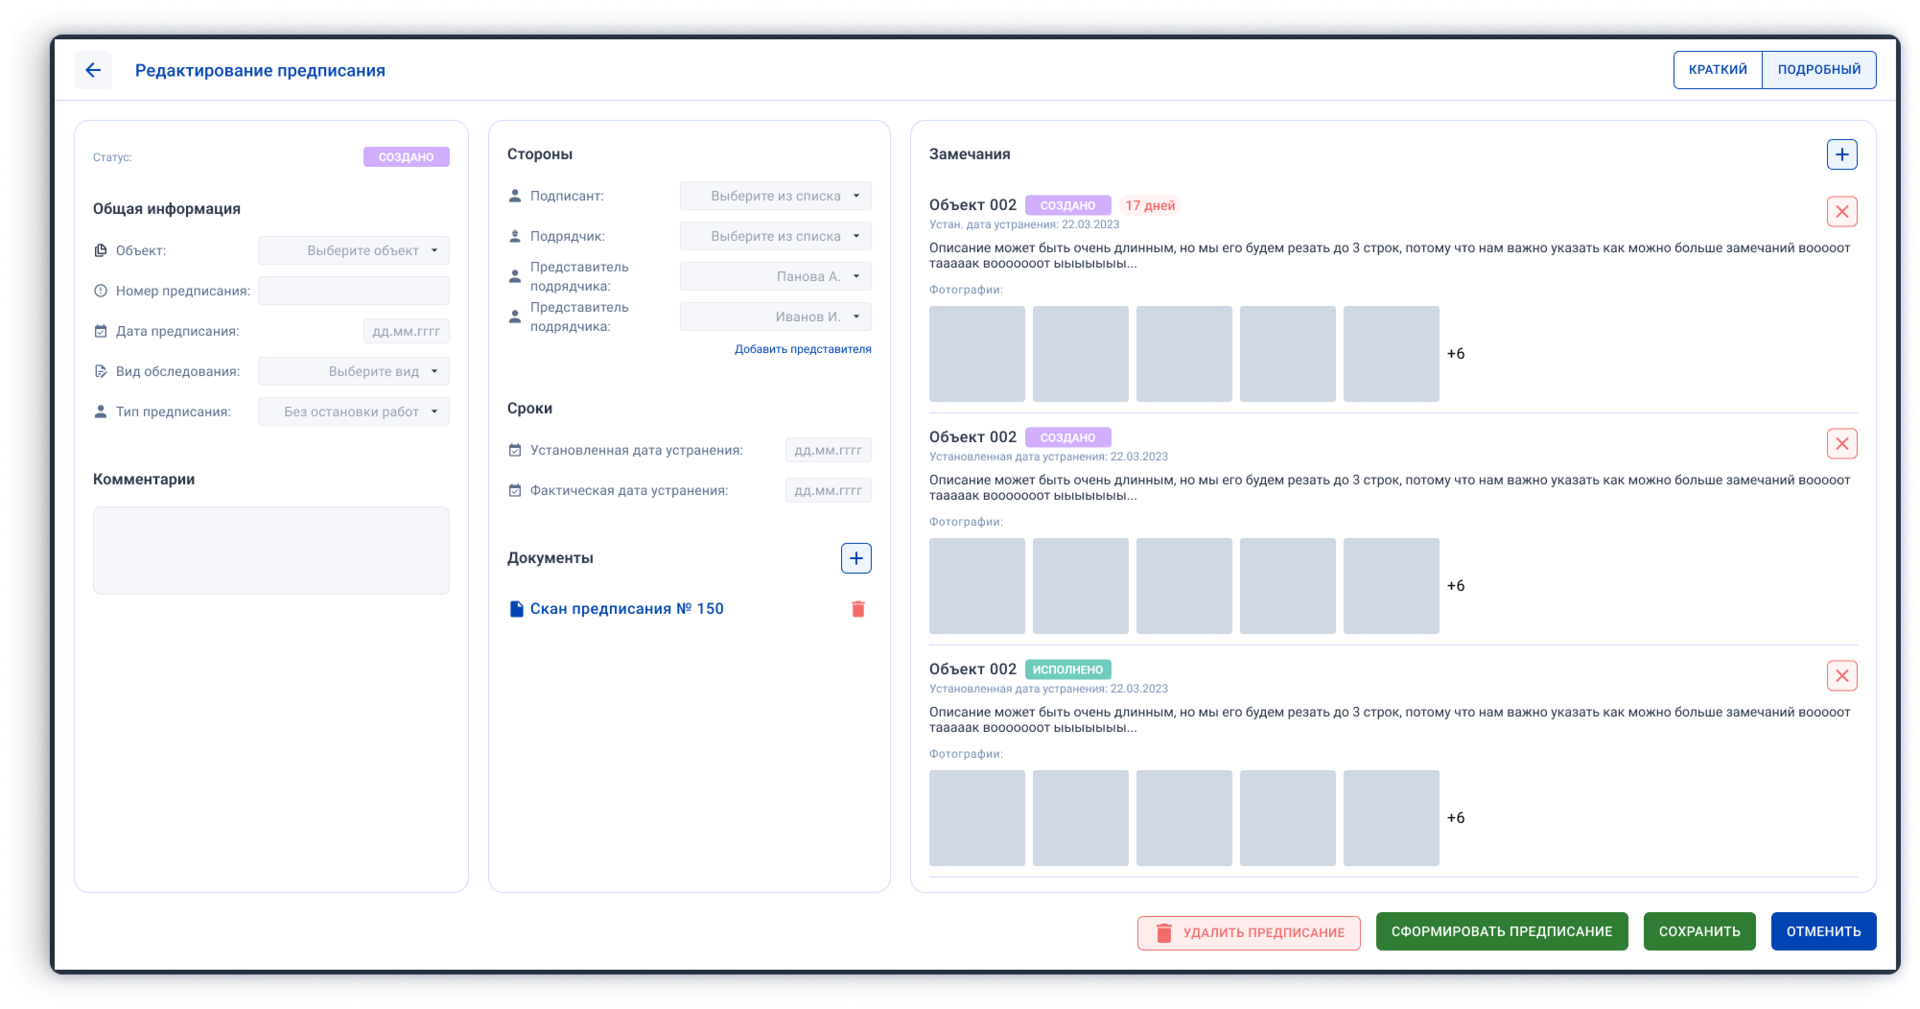
Task: Expand the Тип предписания dropdown
Action: (x=353, y=411)
